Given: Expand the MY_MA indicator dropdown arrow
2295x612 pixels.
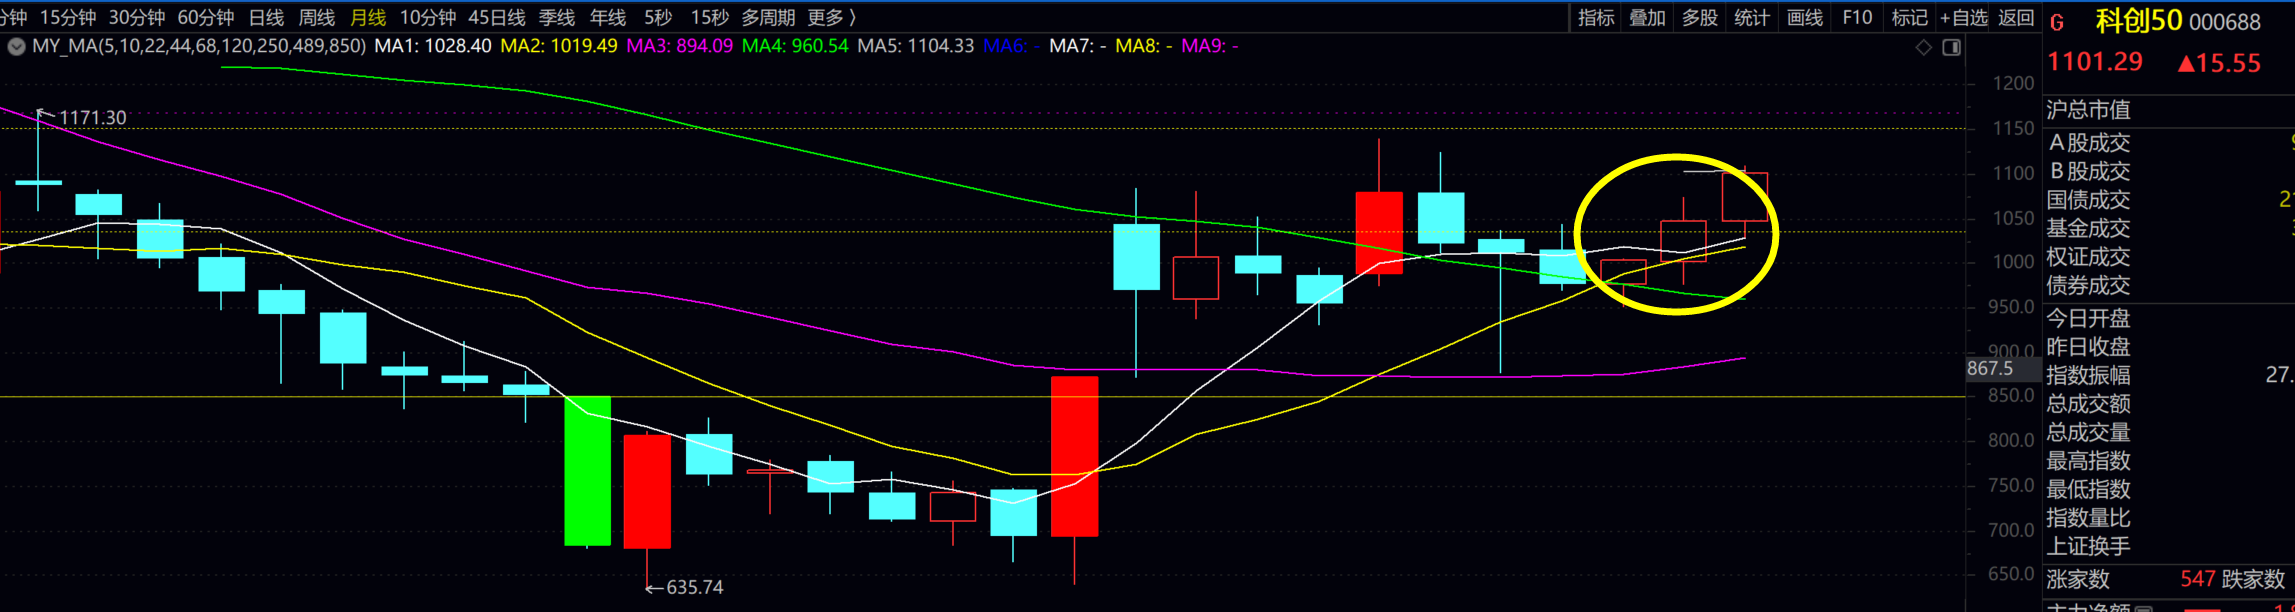Looking at the screenshot, I should click(x=16, y=46).
